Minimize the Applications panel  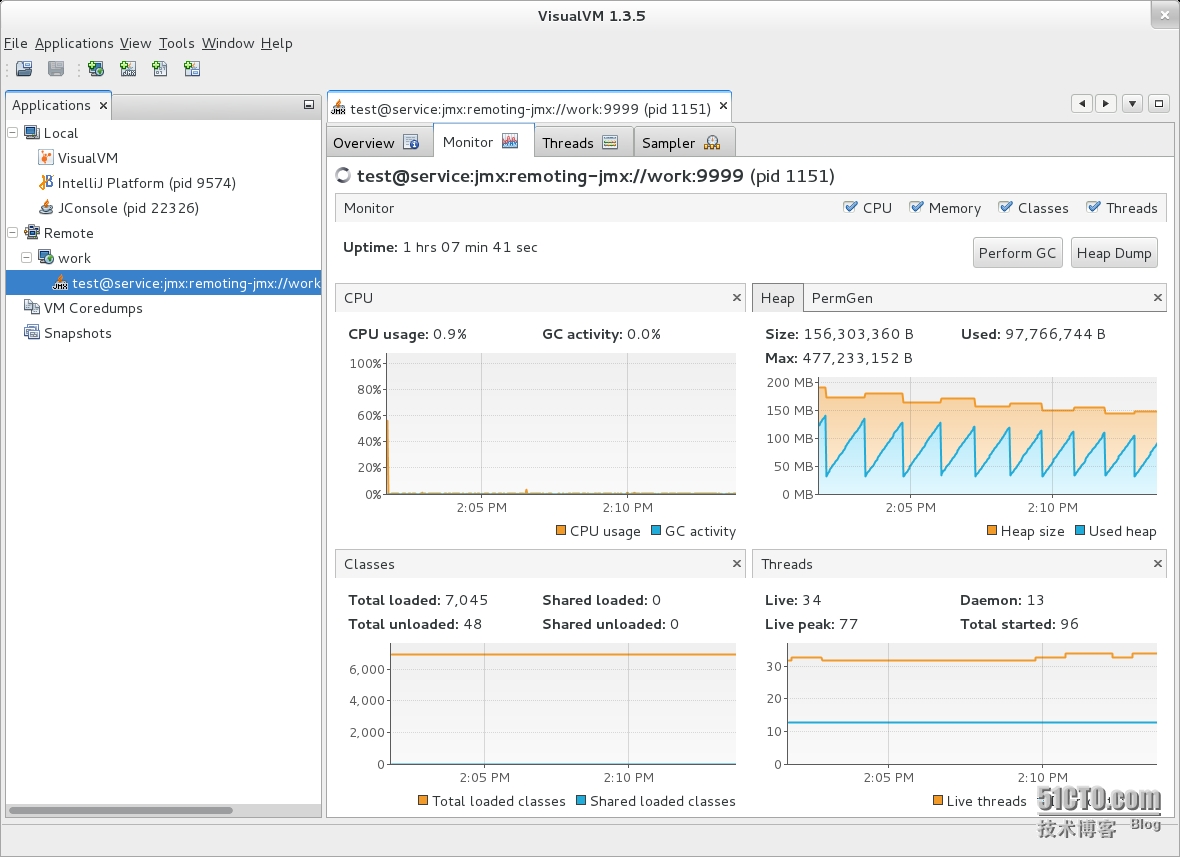309,105
